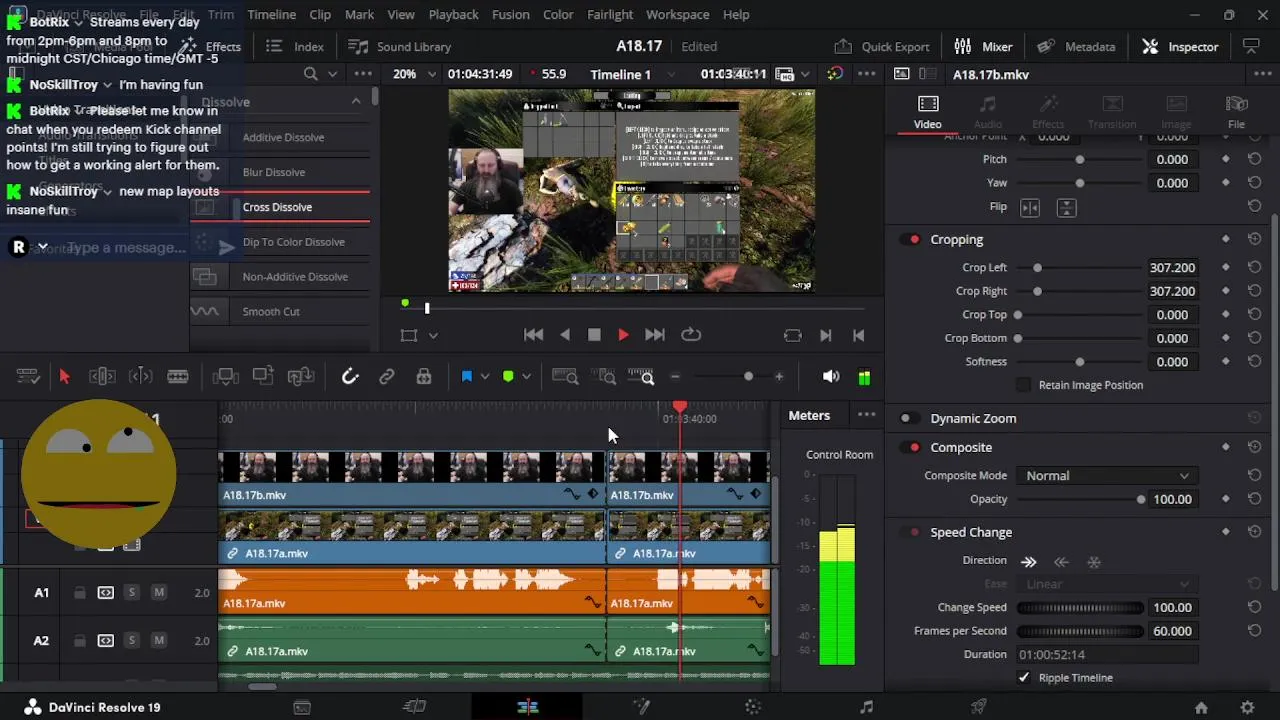Open the Cut page icon
The height and width of the screenshot is (720, 1280).
[x=414, y=707]
